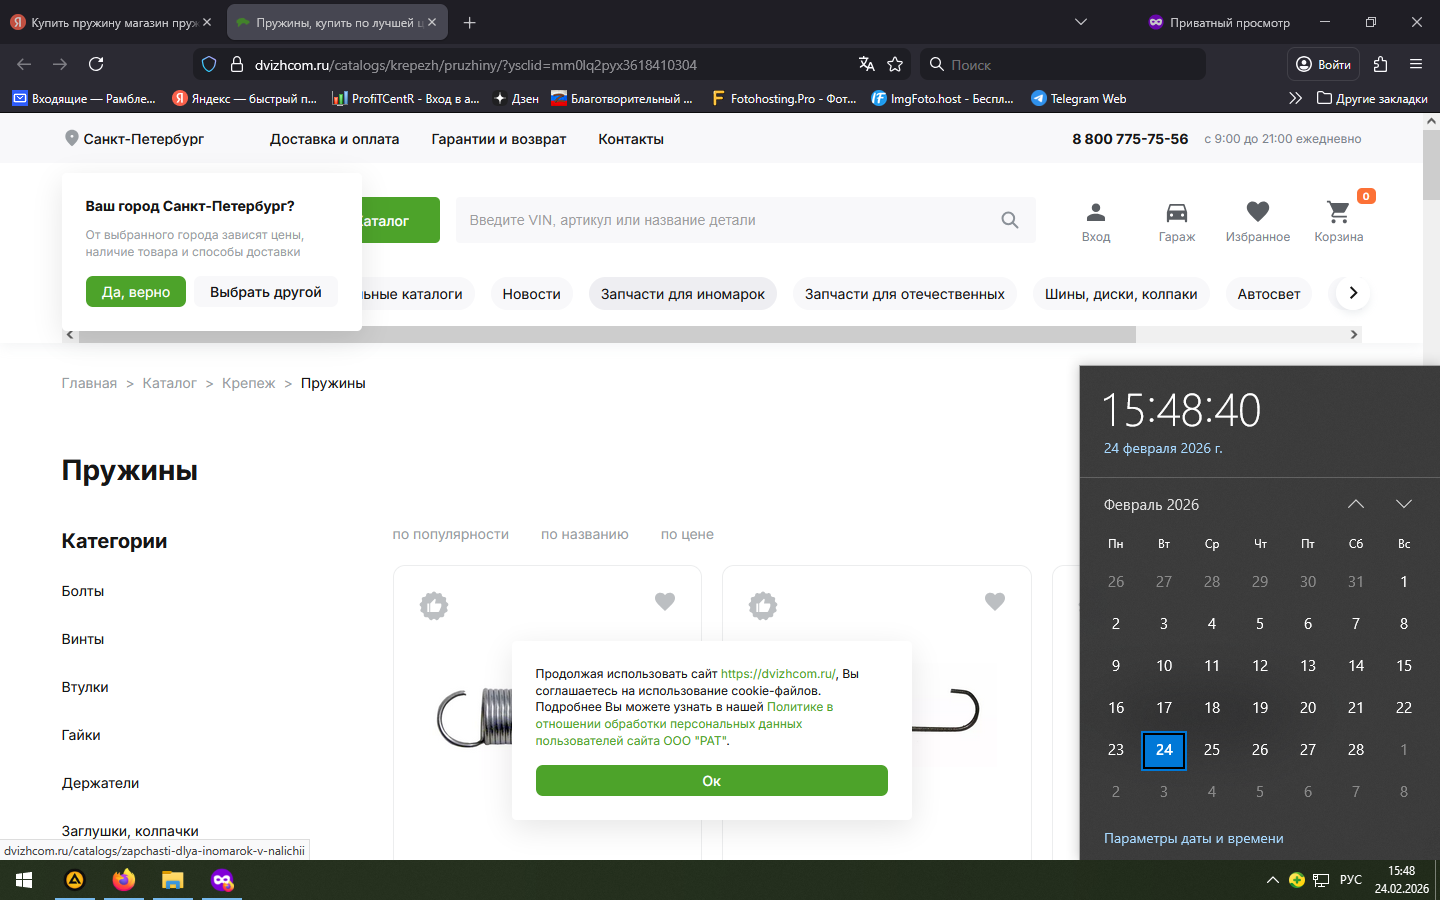1440x900 pixels.
Task: Open the Автосвет chip
Action: click(x=1269, y=294)
